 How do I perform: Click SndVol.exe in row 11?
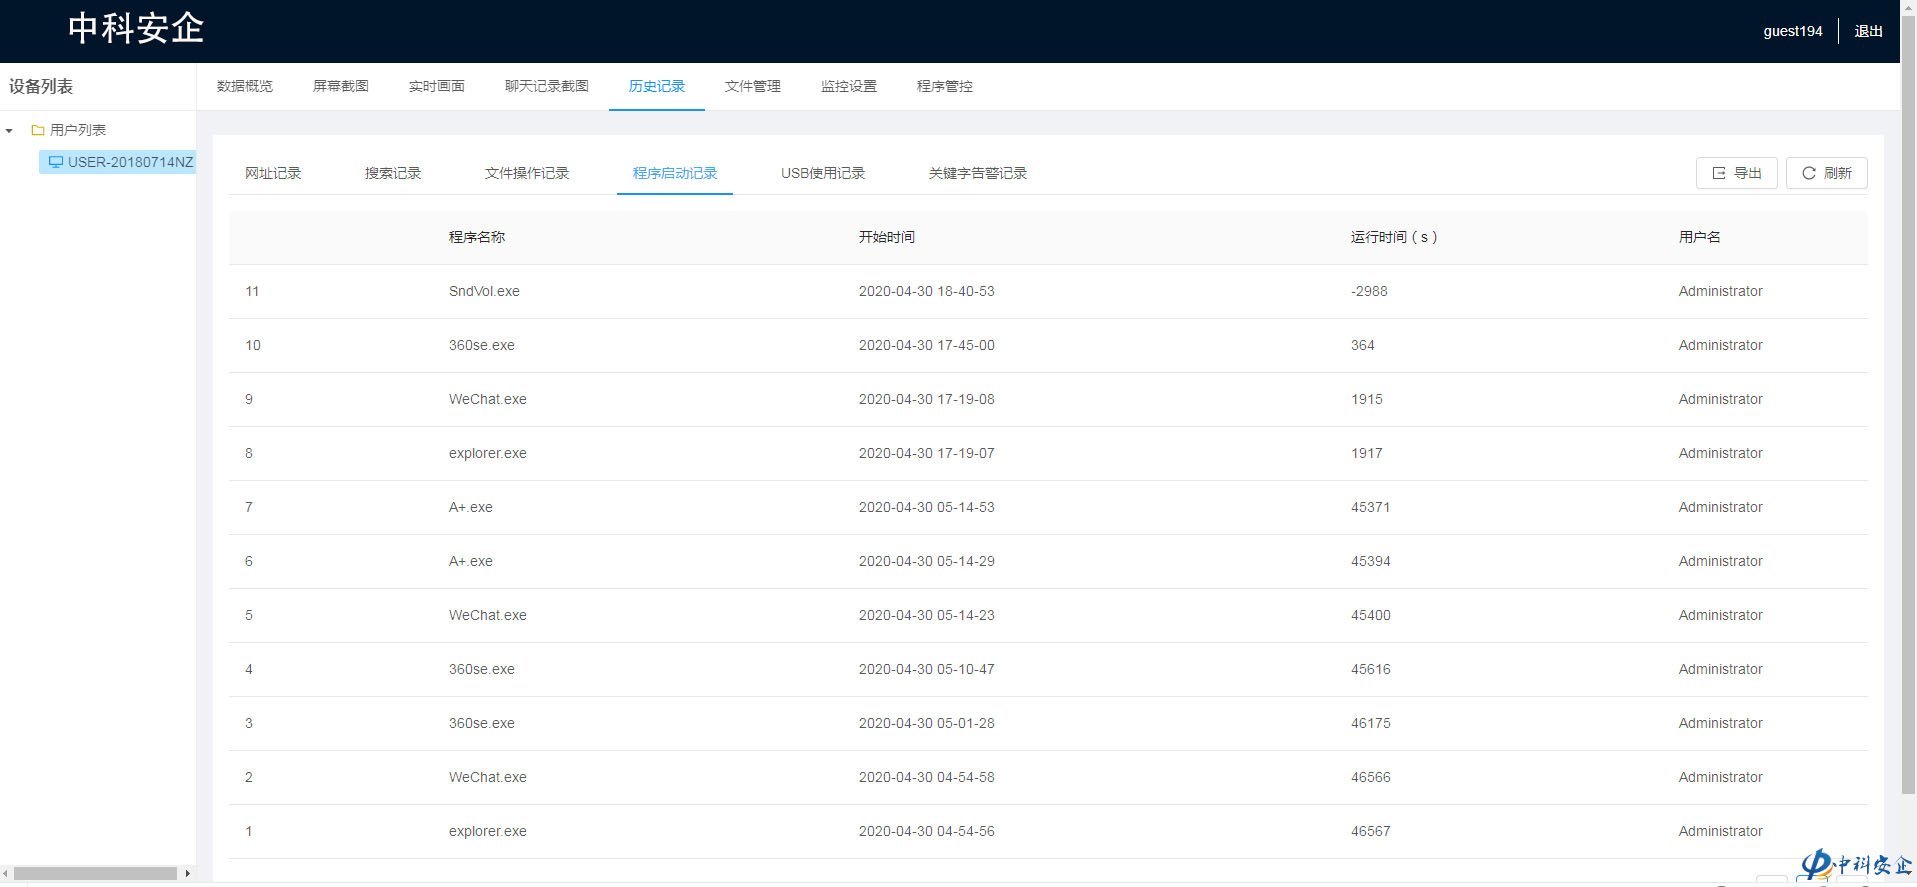(x=484, y=291)
